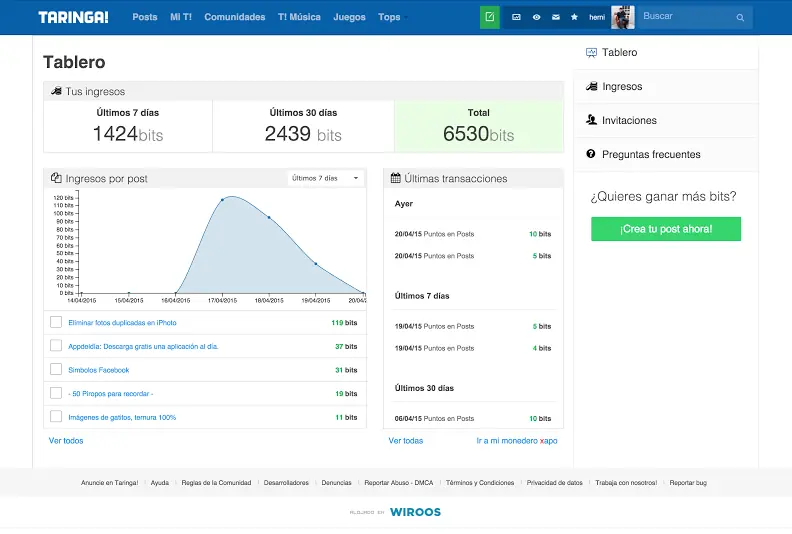Click the ¡Crea tu post ahora! button

[666, 229]
